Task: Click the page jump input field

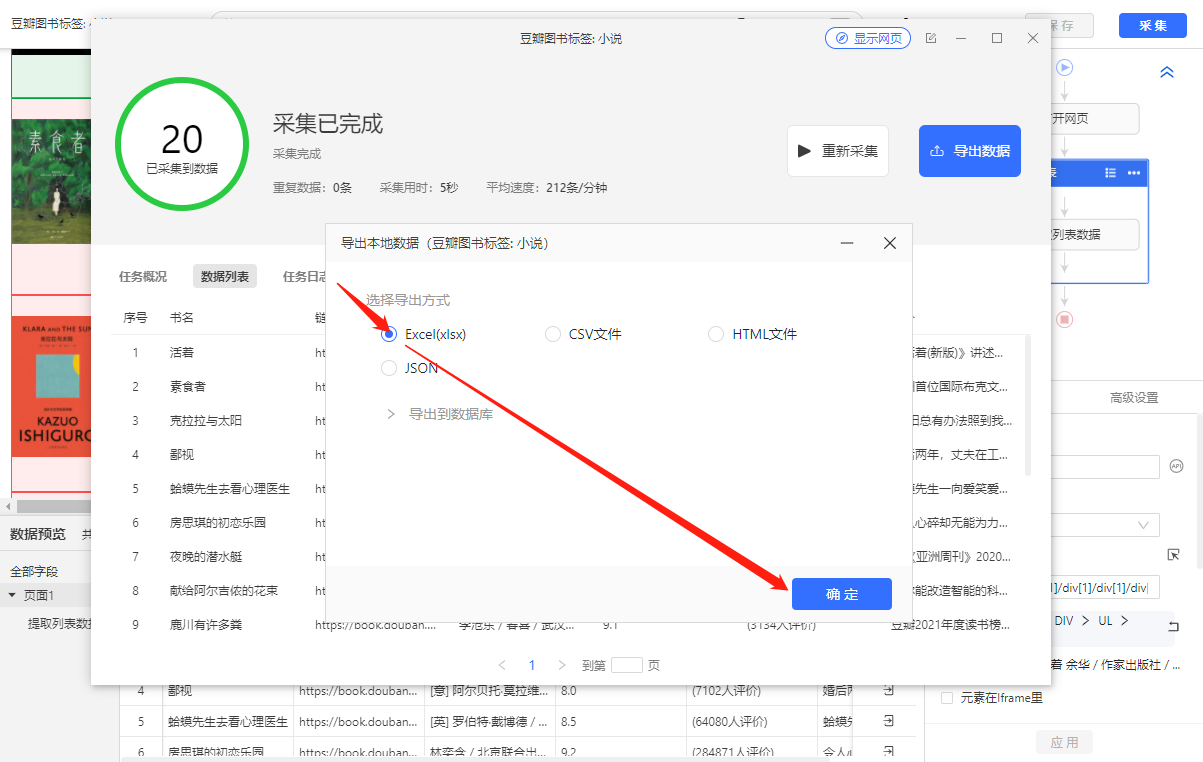Action: [x=626, y=665]
